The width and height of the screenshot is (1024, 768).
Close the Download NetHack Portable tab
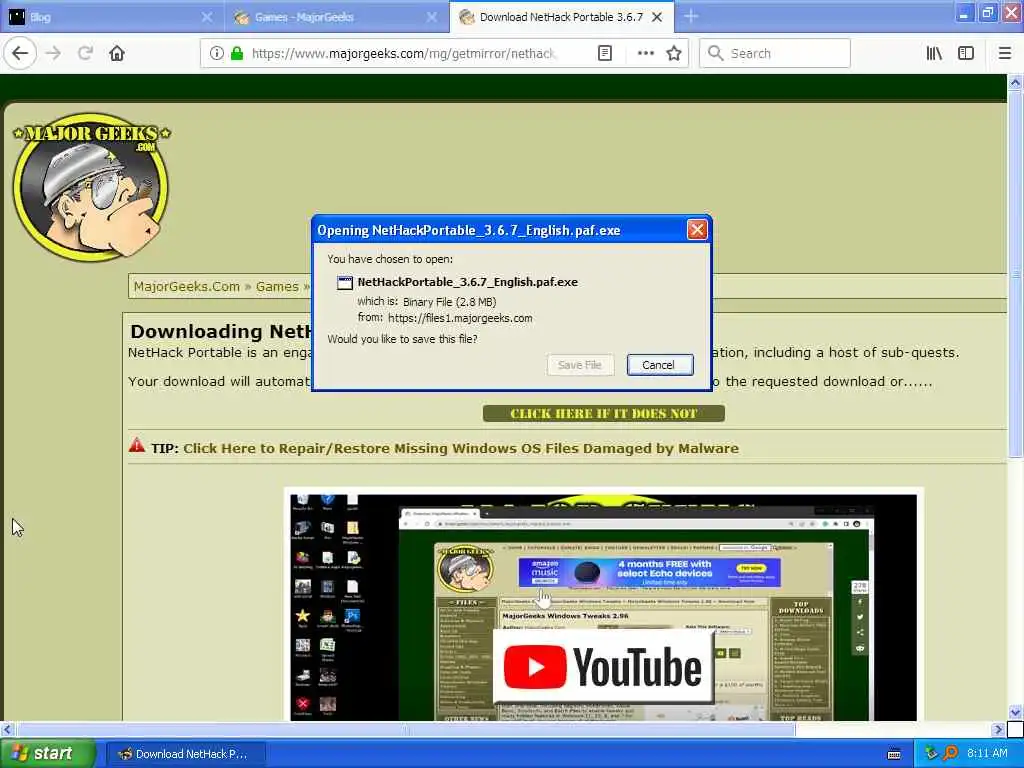point(658,17)
